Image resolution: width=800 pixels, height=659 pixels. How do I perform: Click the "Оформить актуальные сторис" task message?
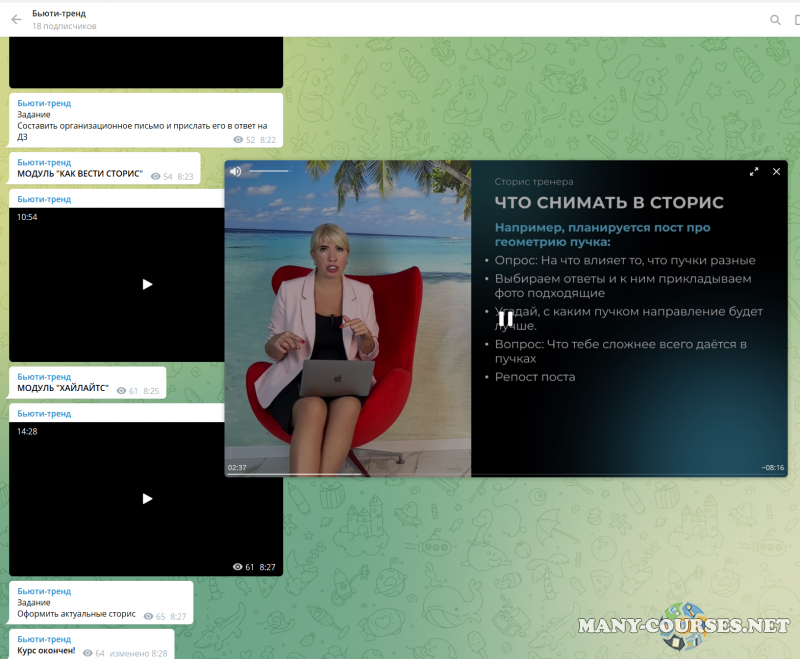click(78, 615)
